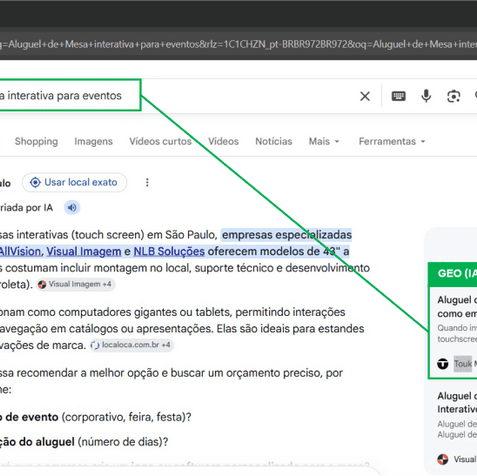Image resolution: width=477 pixels, height=476 pixels.
Task: Open the Vídeos curtos tab
Action: (x=160, y=141)
